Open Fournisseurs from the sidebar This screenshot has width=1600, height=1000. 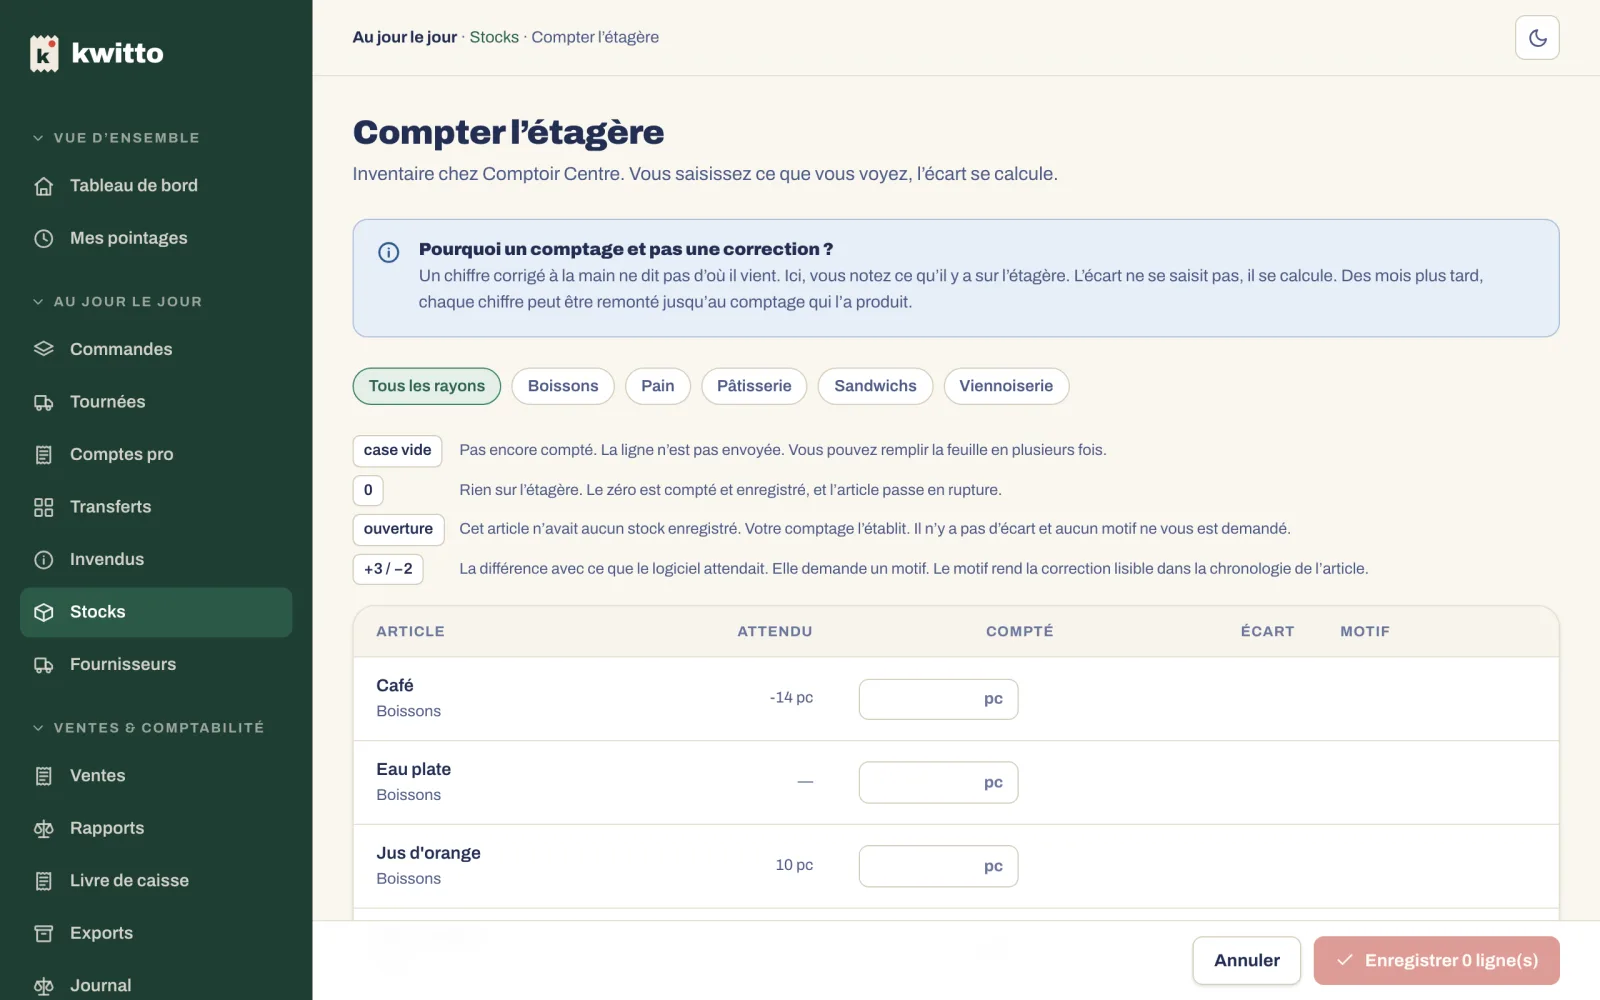156,665
